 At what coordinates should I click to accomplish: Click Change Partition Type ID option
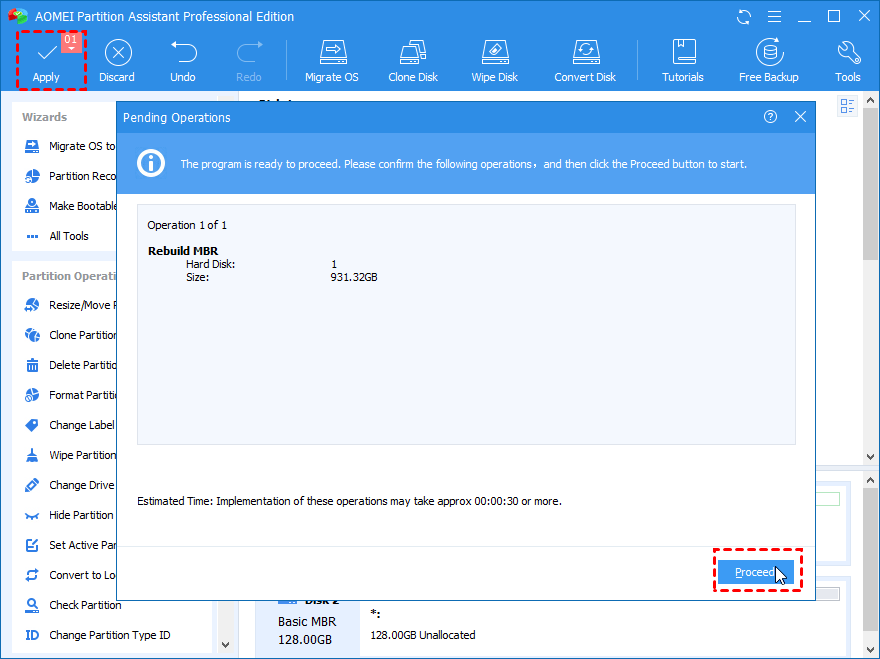coord(109,635)
